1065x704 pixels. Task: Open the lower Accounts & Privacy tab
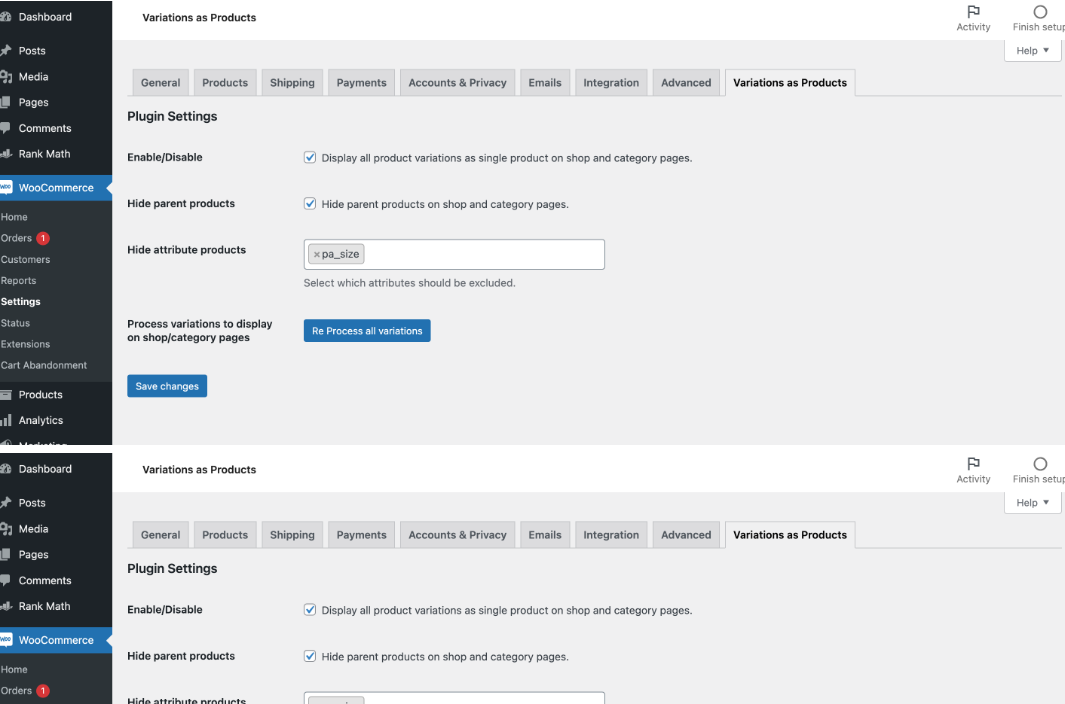pos(457,535)
